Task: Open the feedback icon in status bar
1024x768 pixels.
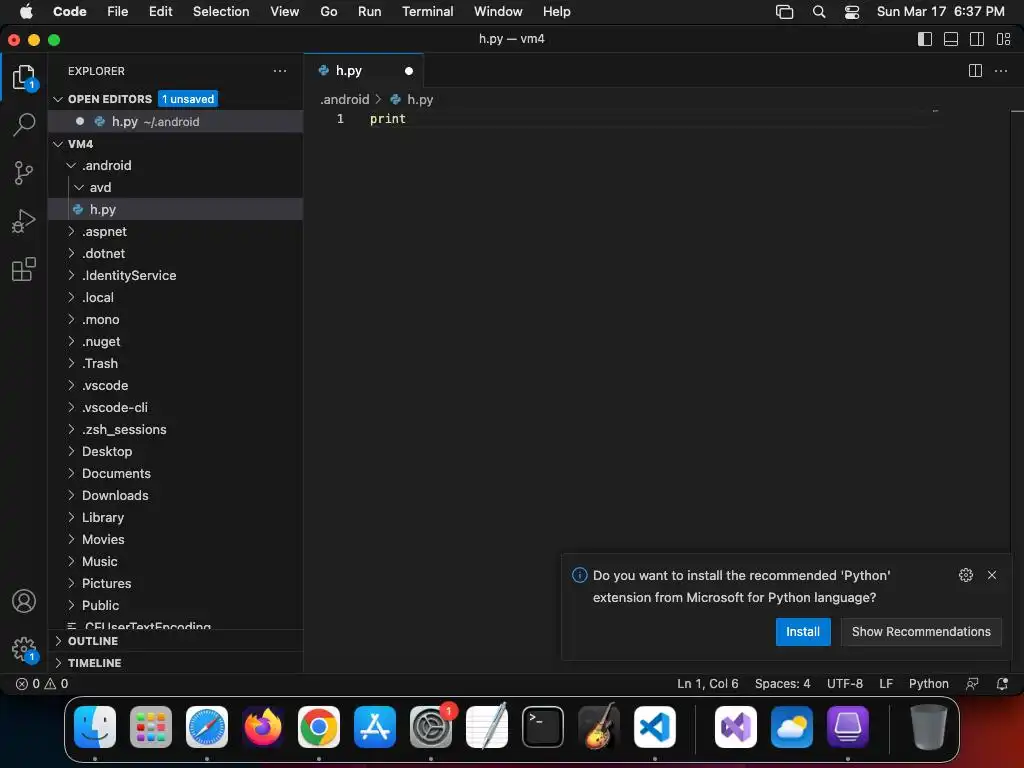Action: click(972, 684)
